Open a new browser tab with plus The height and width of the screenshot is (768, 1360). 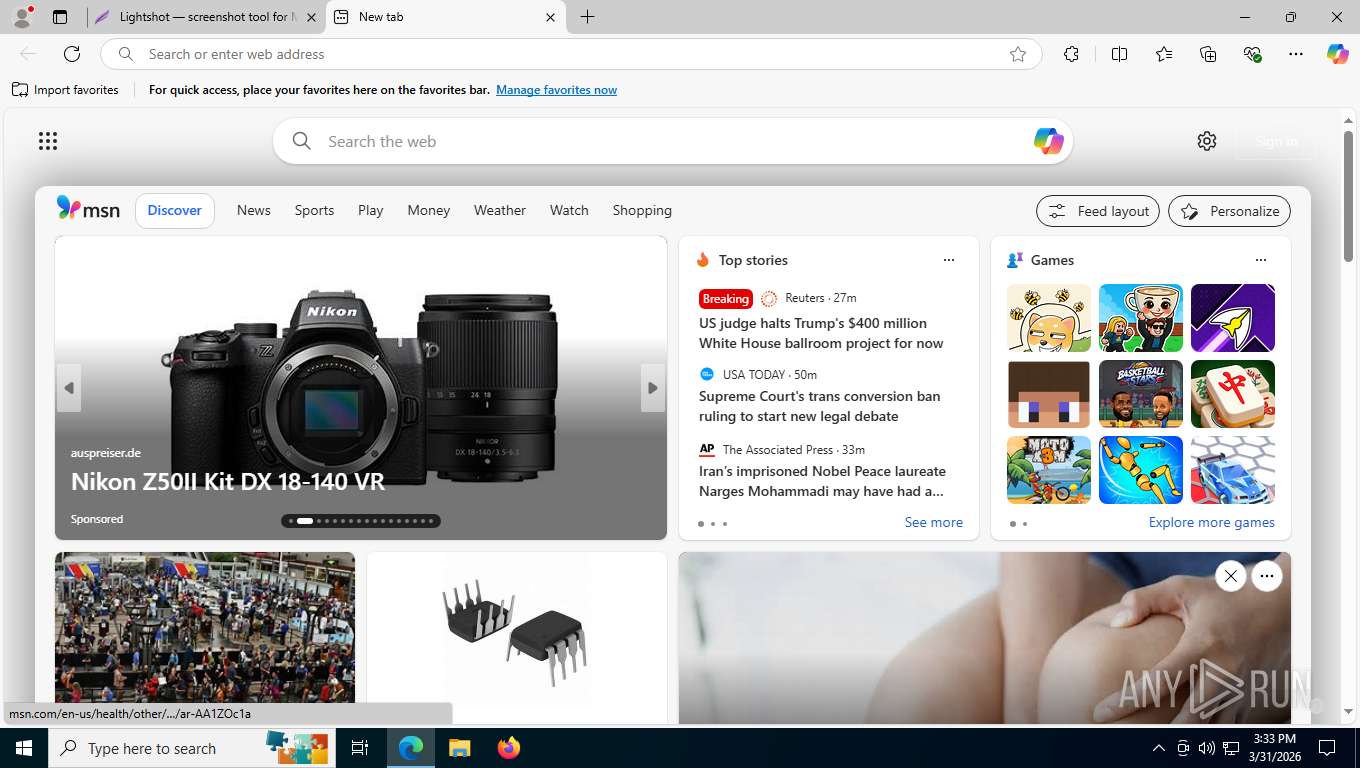point(587,17)
